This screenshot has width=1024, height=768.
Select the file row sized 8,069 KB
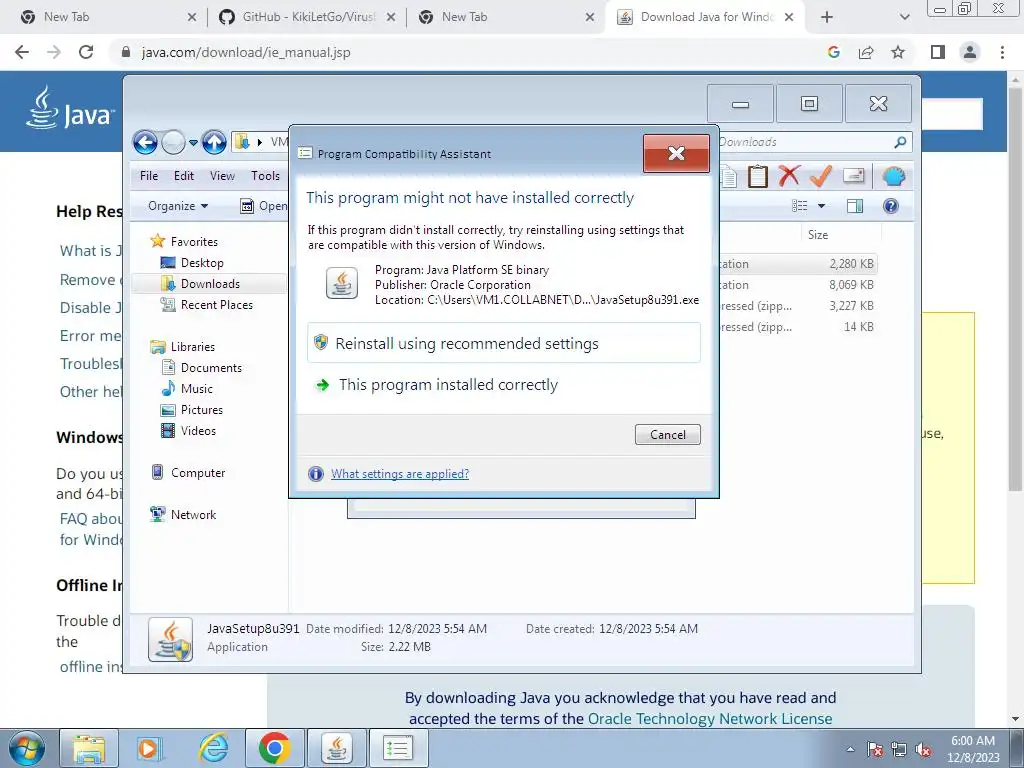click(797, 284)
